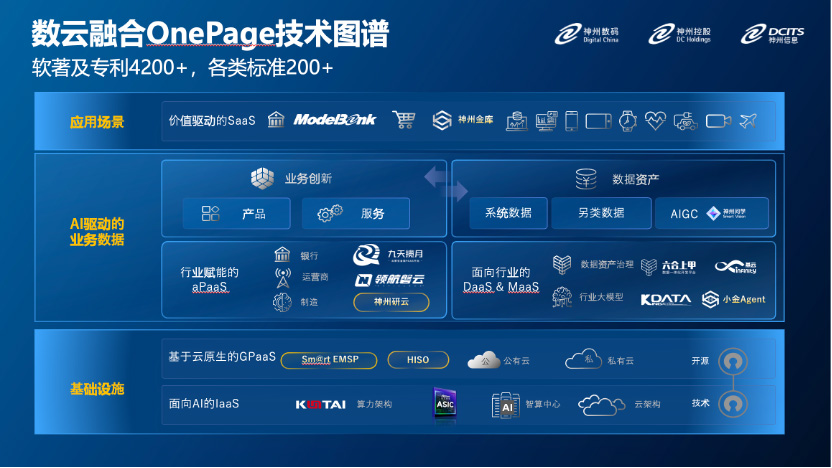This screenshot has width=832, height=468.
Task: Click the 产品 button
Action: (x=236, y=213)
